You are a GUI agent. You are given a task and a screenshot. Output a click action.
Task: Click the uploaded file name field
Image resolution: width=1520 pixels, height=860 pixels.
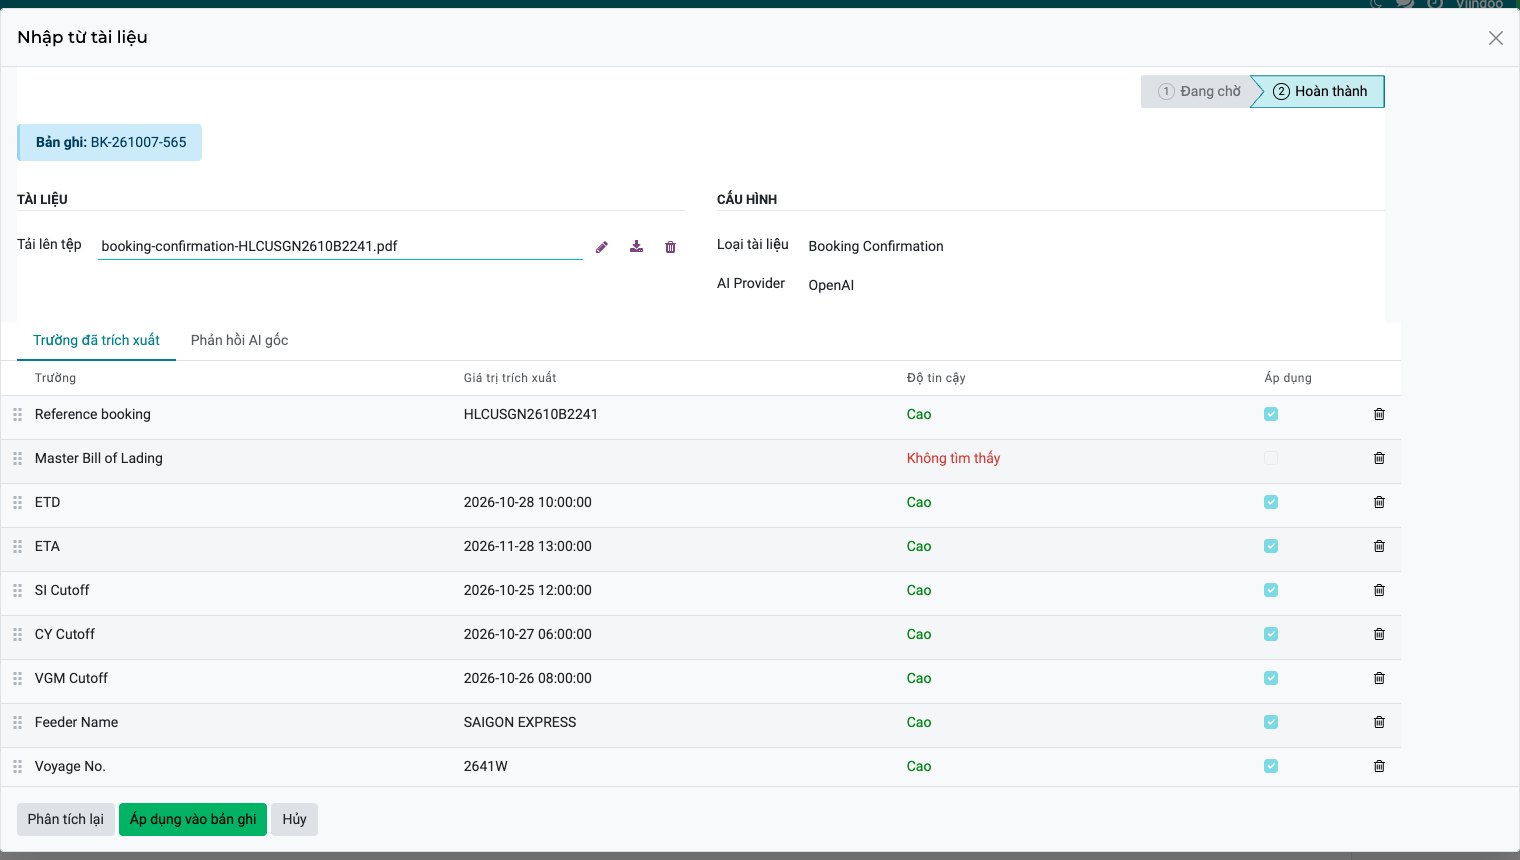point(340,246)
